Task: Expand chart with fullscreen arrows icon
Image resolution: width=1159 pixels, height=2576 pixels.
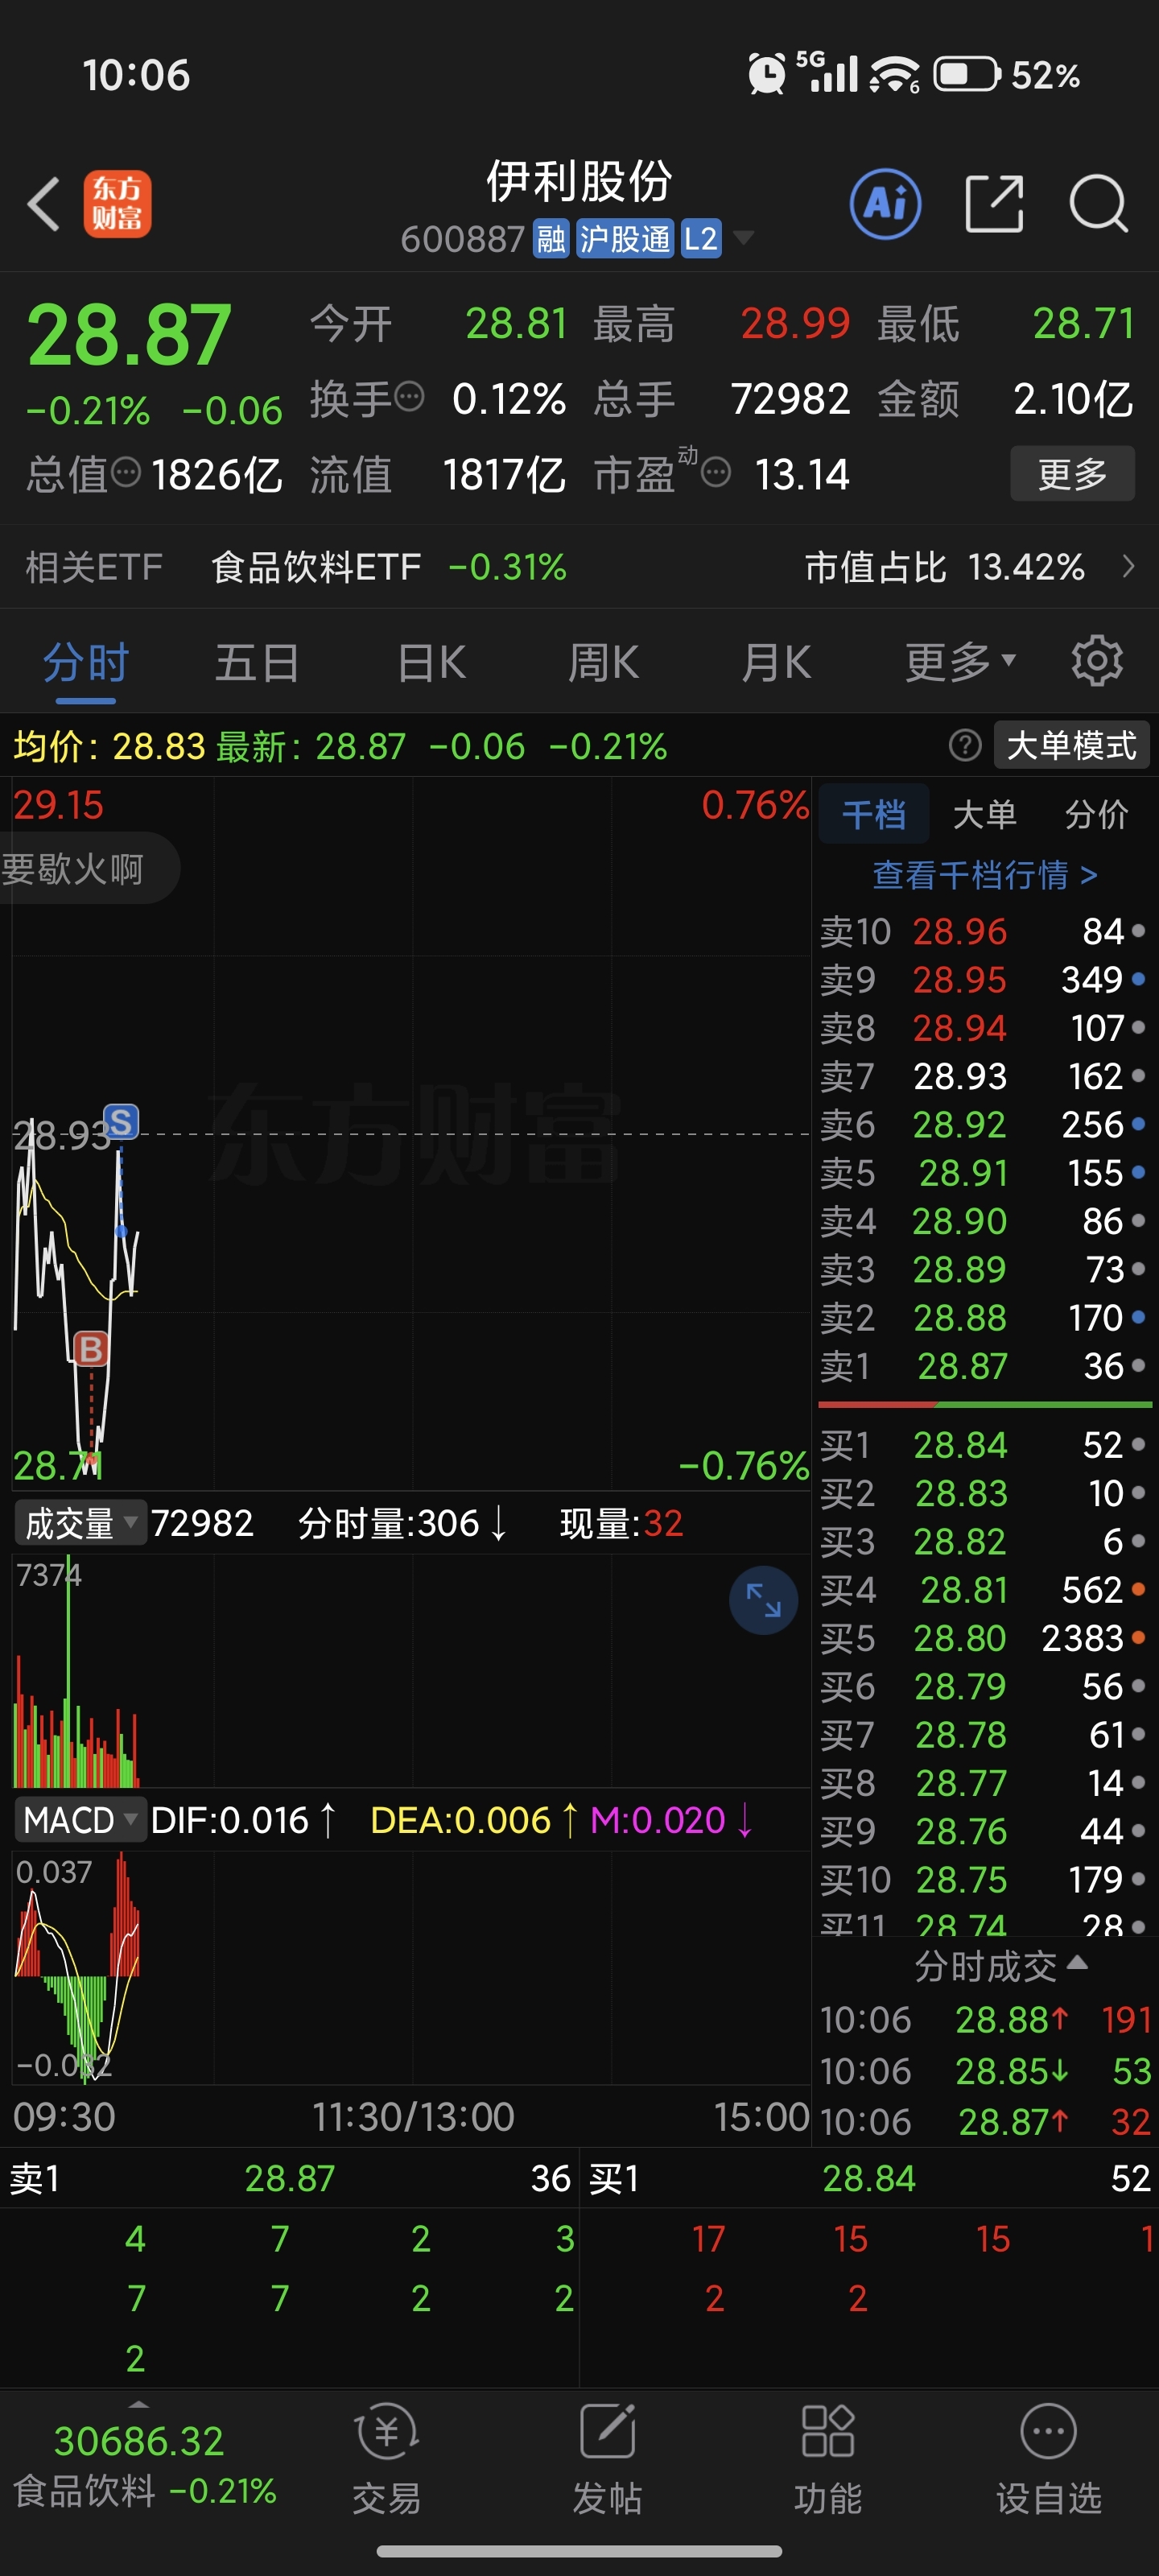Action: point(763,1600)
